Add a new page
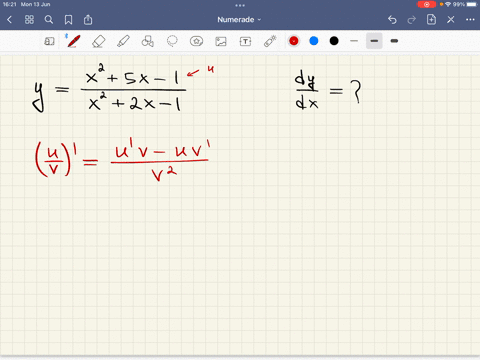 [431, 20]
